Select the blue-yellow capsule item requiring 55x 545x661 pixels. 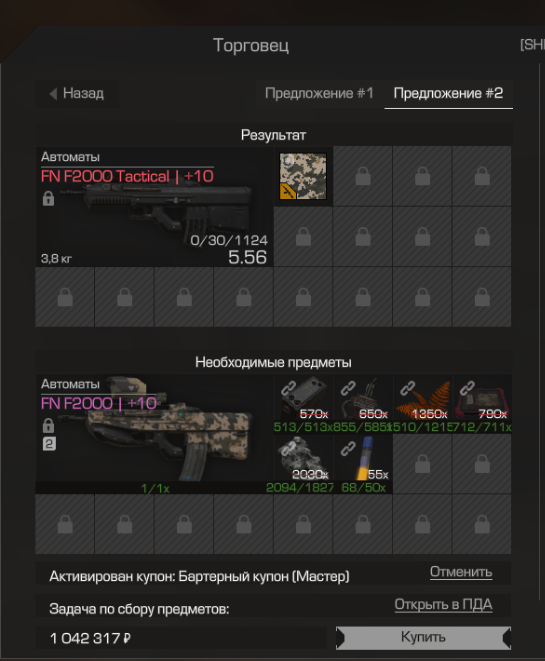click(363, 464)
